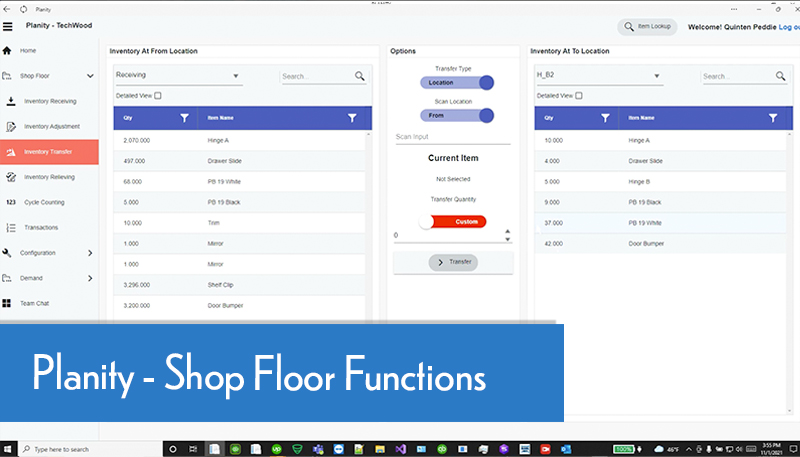The height and width of the screenshot is (457, 800).
Task: Select the Shelf Clip row
Action: pyautogui.click(x=239, y=285)
